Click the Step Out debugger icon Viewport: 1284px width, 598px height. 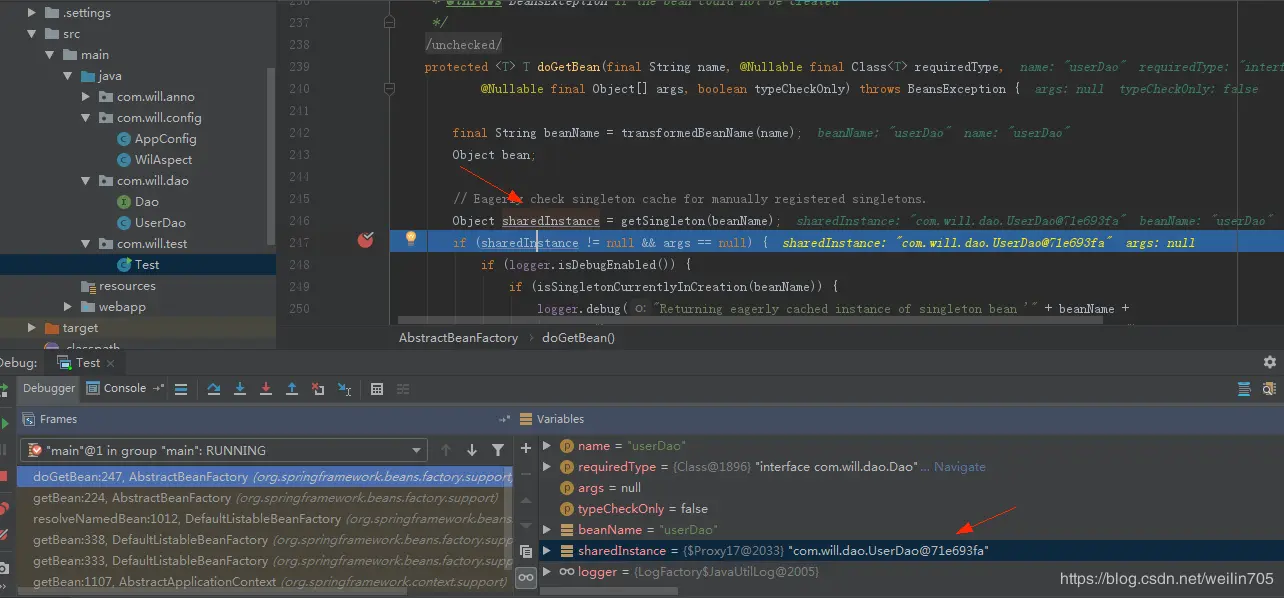click(292, 389)
